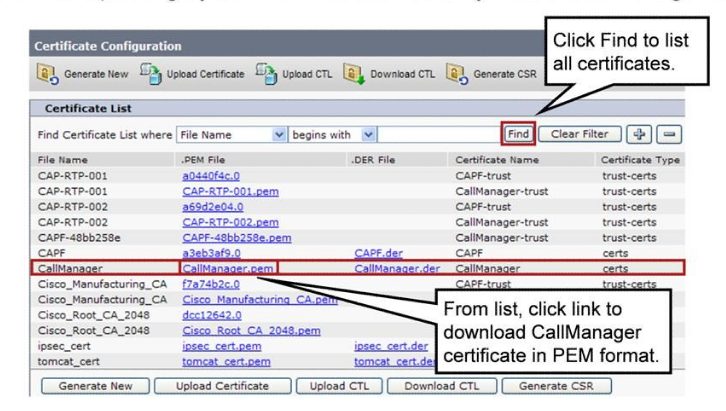Download the CAPF.der file
The image size is (726, 411).
click(378, 253)
